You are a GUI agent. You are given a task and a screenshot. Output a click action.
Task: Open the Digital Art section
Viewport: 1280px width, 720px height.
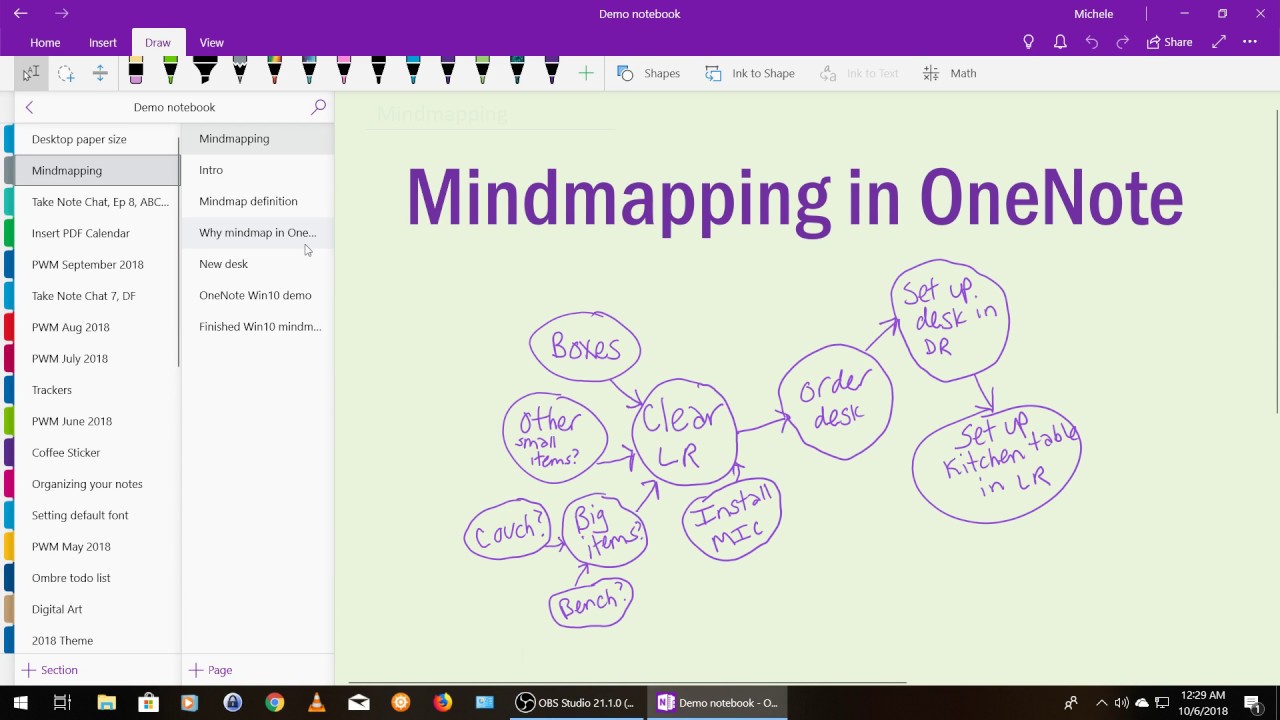coord(96,609)
